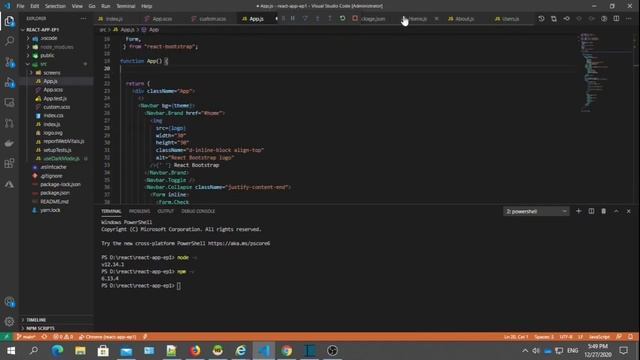Open the Explorer view in activity bar
Viewport: 640px width, 360px height.
pyautogui.click(x=9, y=21)
